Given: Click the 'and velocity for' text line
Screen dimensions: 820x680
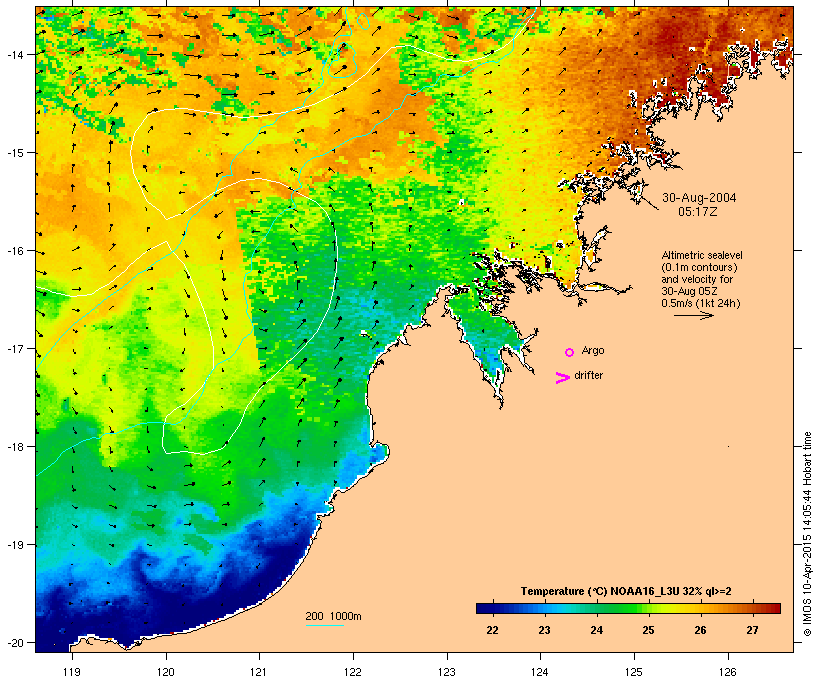Looking at the screenshot, I should point(697,279).
